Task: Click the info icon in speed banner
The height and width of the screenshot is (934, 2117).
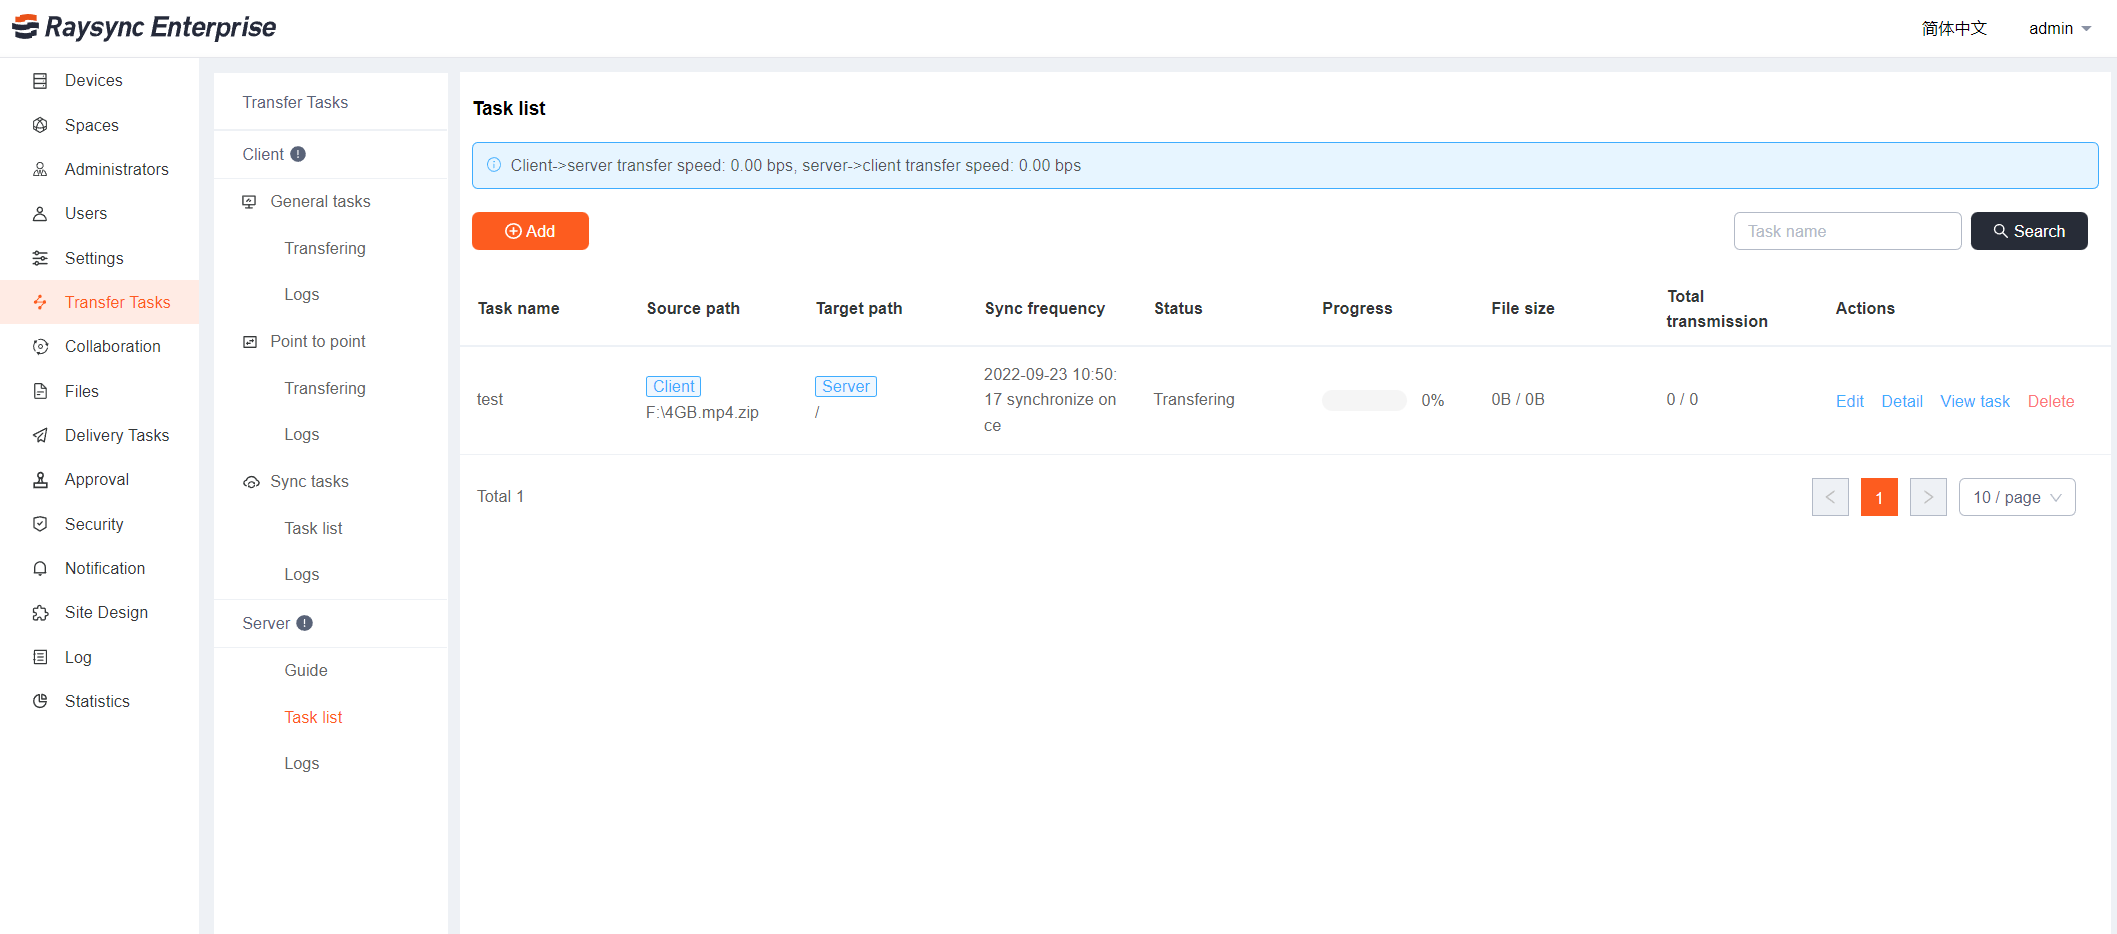Action: tap(494, 165)
